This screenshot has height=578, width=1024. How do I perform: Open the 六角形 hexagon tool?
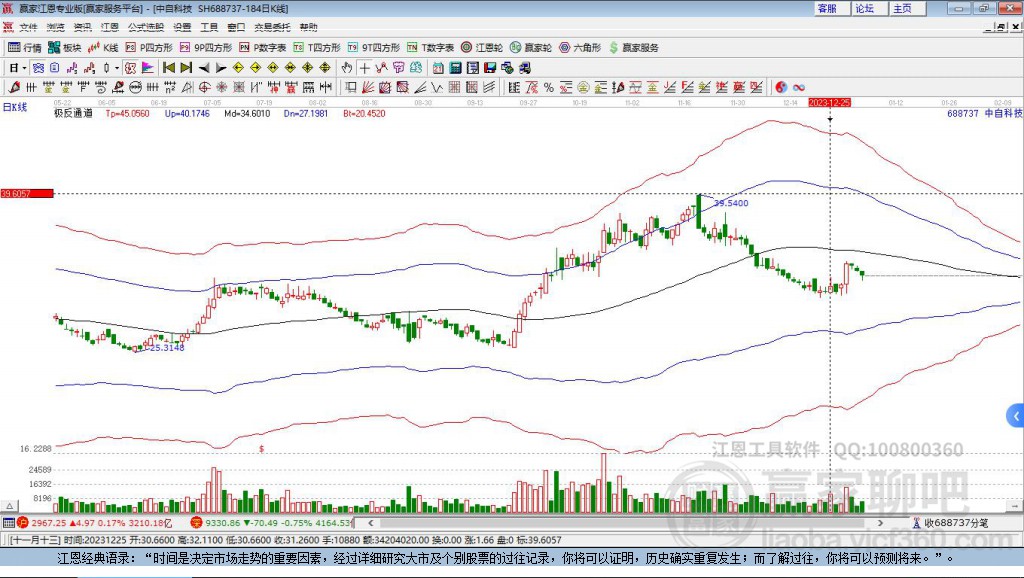tap(580, 48)
